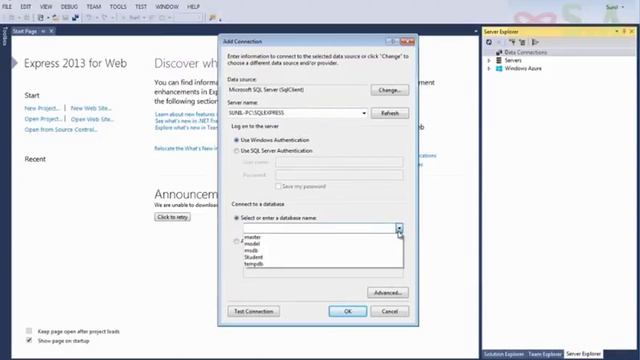Open the Start debug target dropdown
640x360 pixels.
[x=144, y=18]
